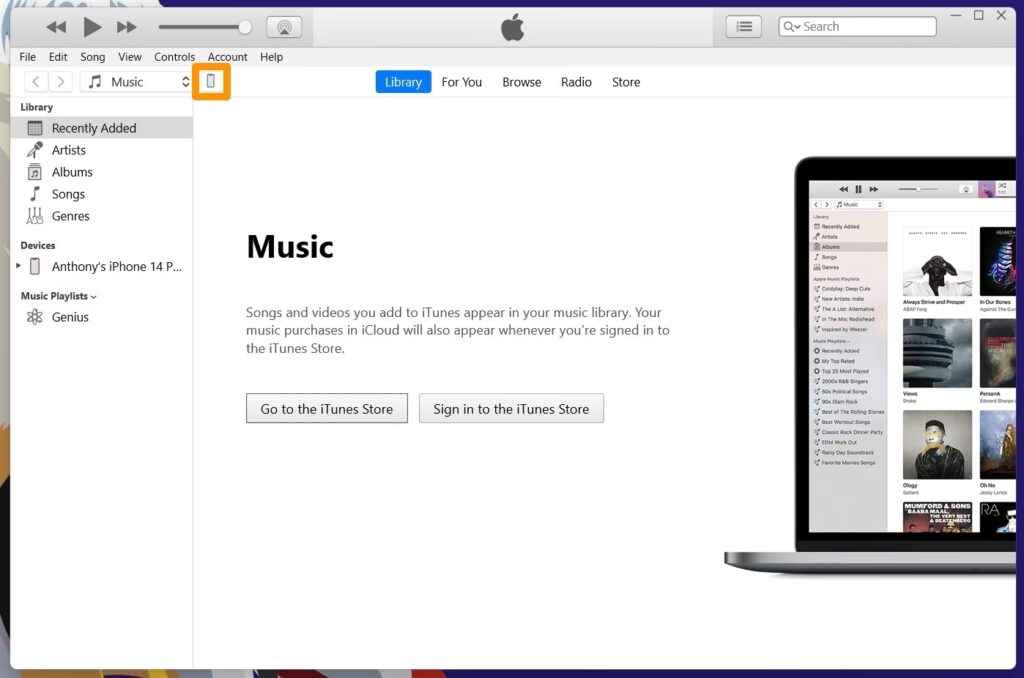Switch to the For You tab
The height and width of the screenshot is (678, 1024).
click(461, 82)
